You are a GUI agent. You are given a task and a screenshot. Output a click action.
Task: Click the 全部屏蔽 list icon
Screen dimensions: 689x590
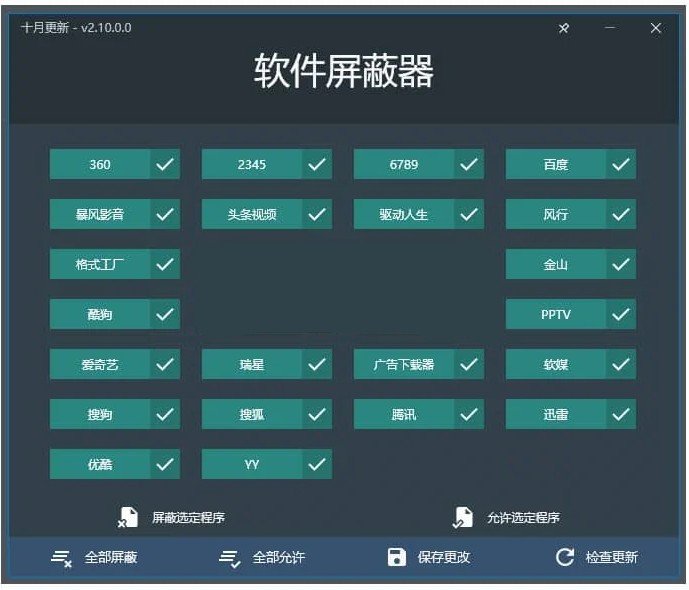pyautogui.click(x=61, y=557)
